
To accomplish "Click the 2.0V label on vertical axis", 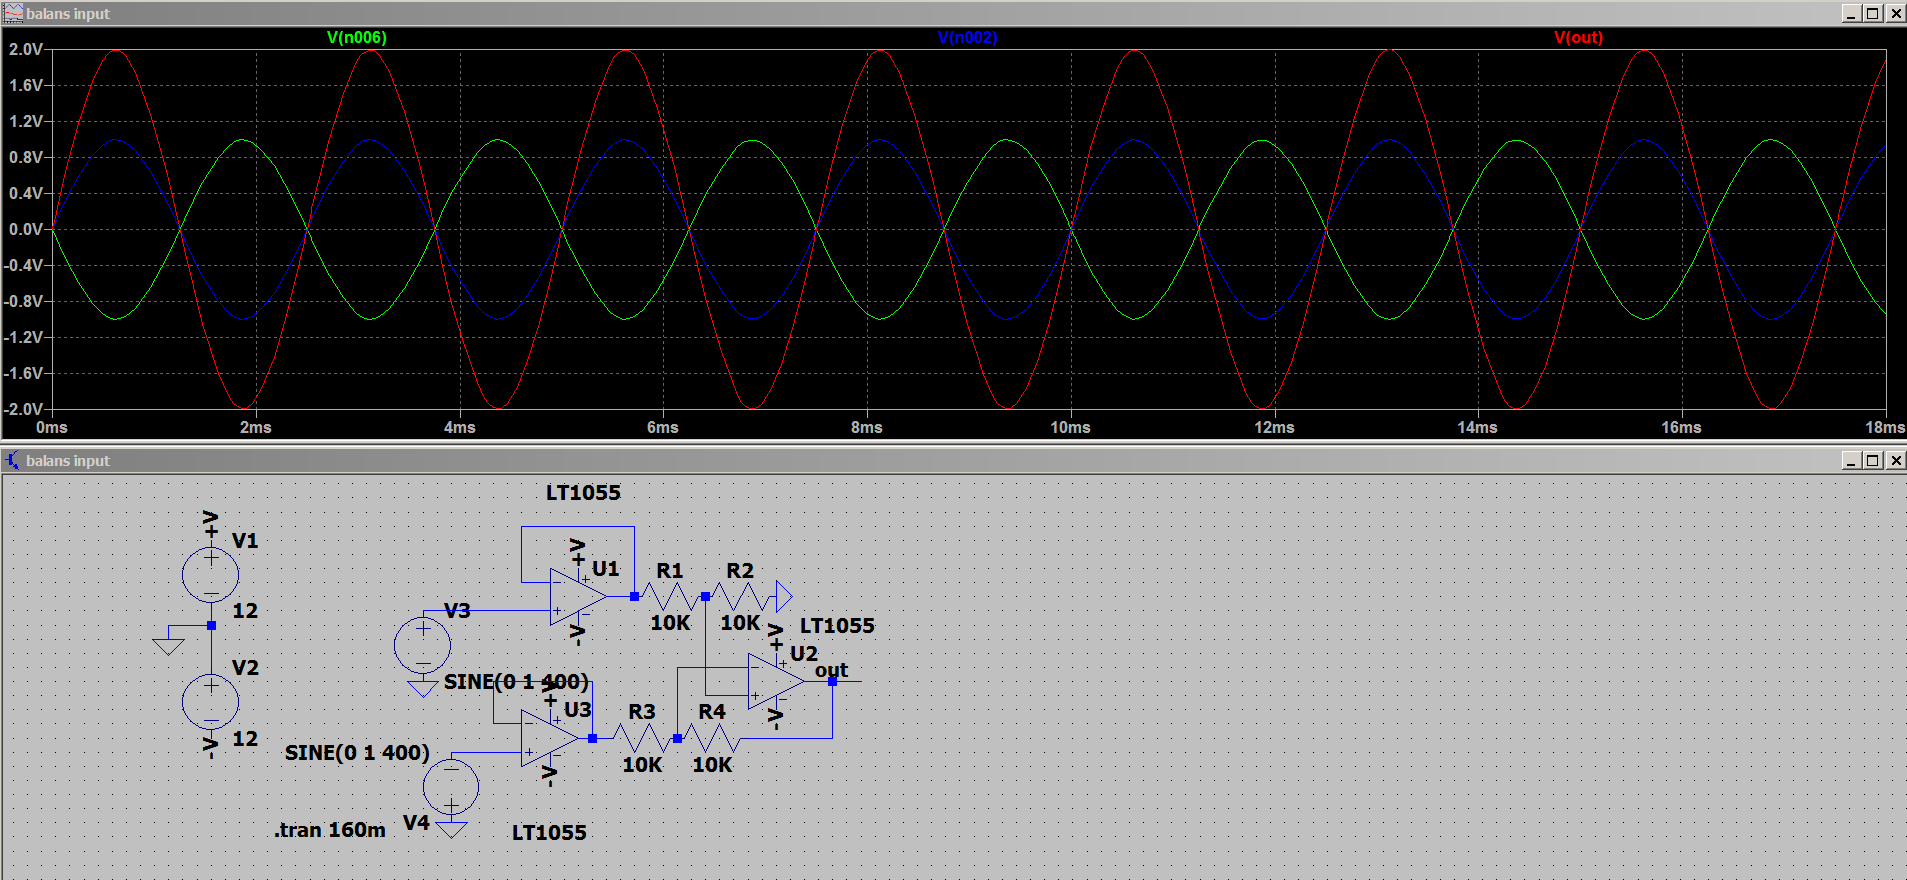I will pyautogui.click(x=25, y=49).
